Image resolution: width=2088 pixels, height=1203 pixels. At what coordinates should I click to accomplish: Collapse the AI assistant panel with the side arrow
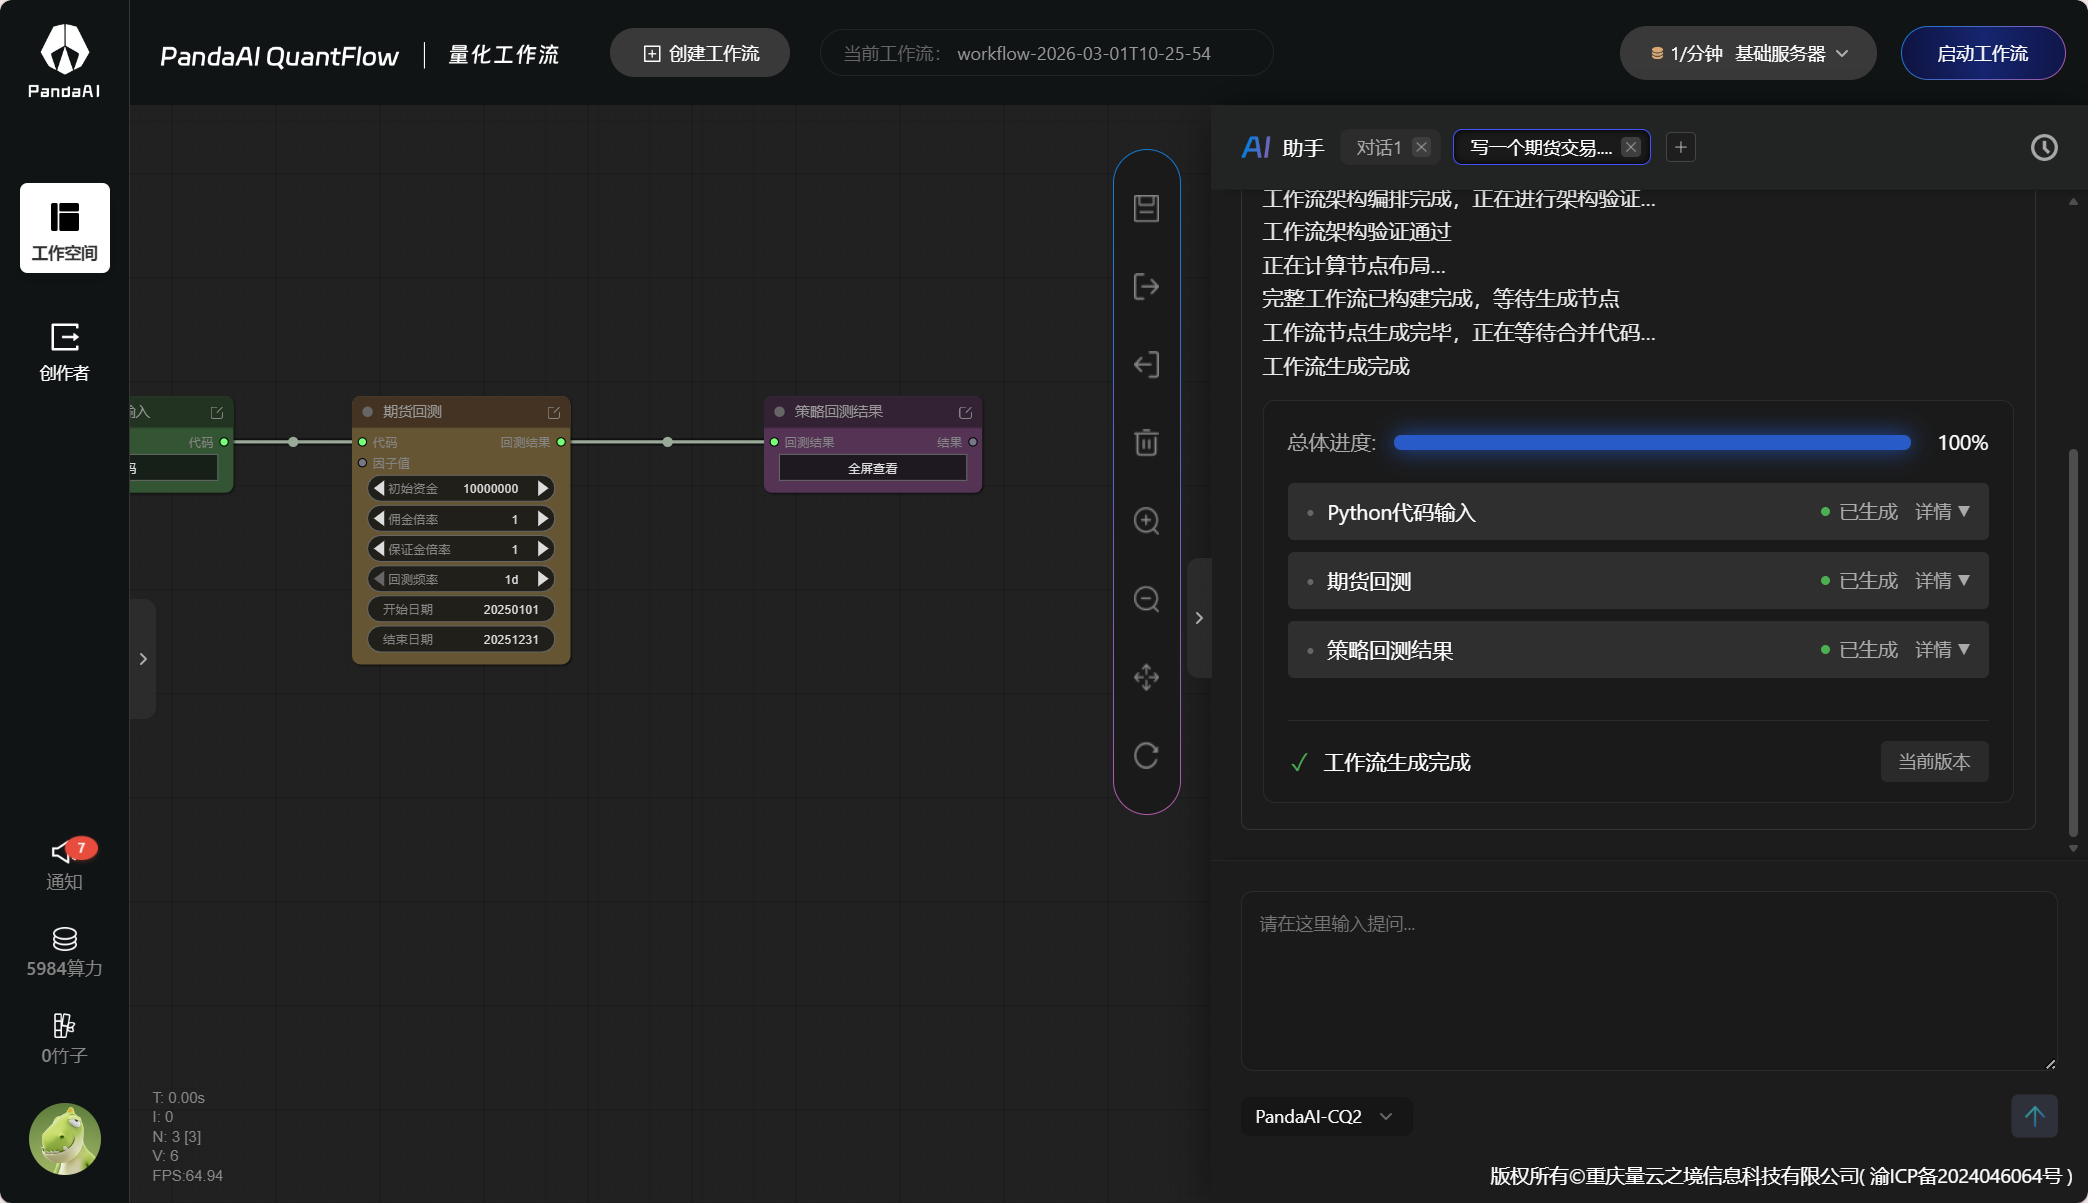pos(1199,618)
